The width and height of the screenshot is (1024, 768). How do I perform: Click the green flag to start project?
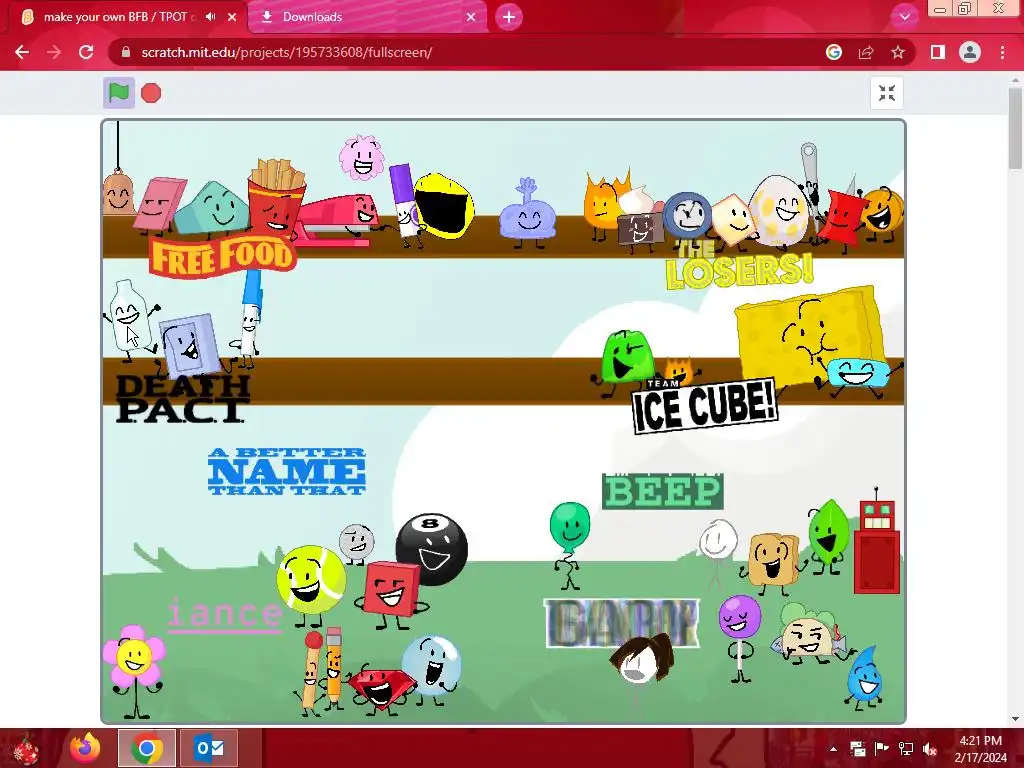point(119,93)
